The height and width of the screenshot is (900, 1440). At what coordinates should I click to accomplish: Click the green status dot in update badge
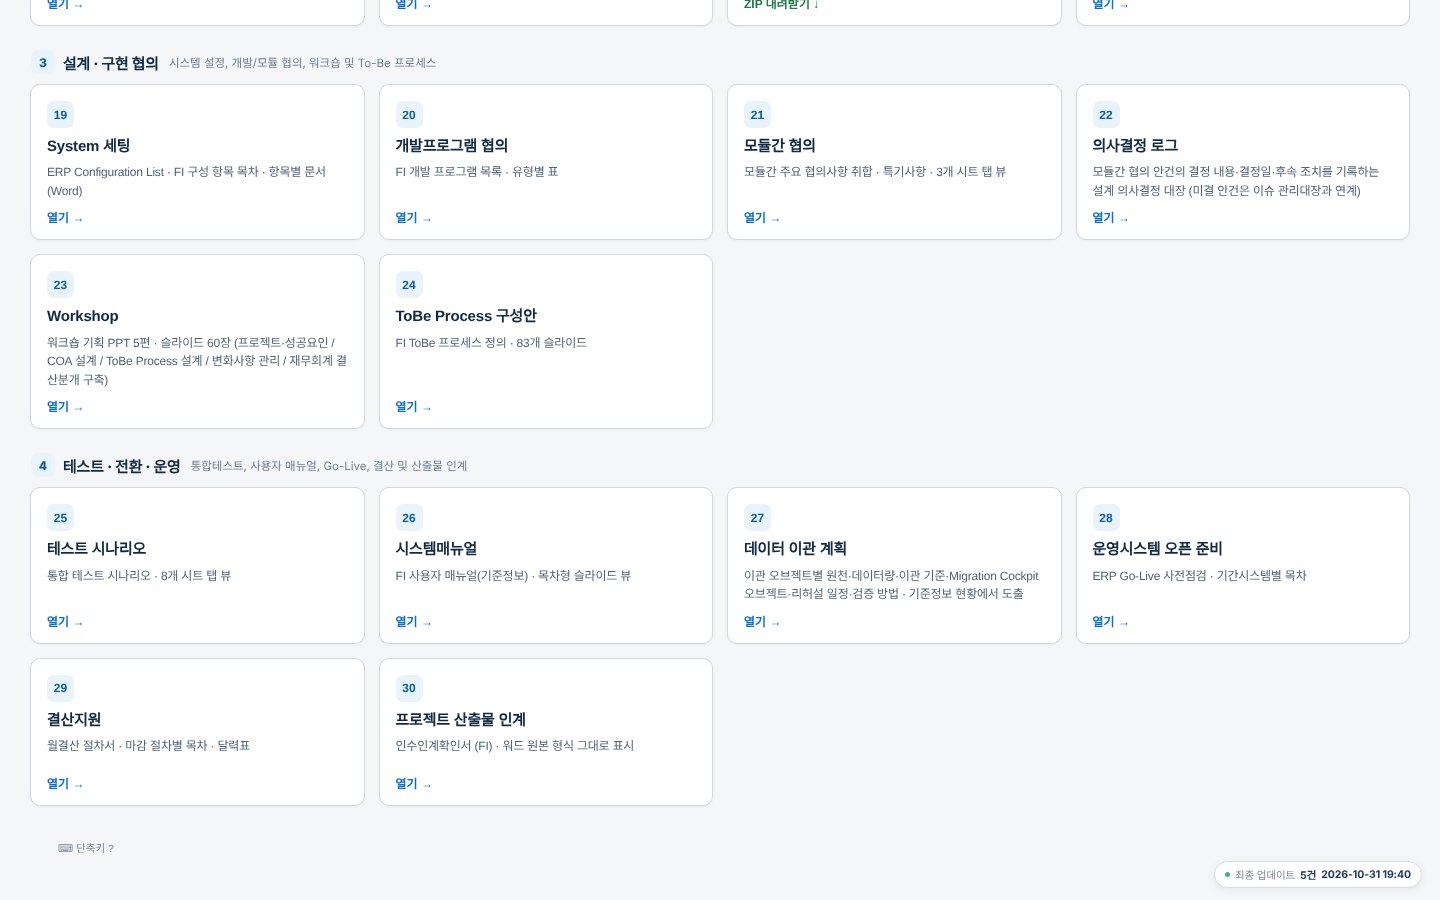tap(1227, 875)
